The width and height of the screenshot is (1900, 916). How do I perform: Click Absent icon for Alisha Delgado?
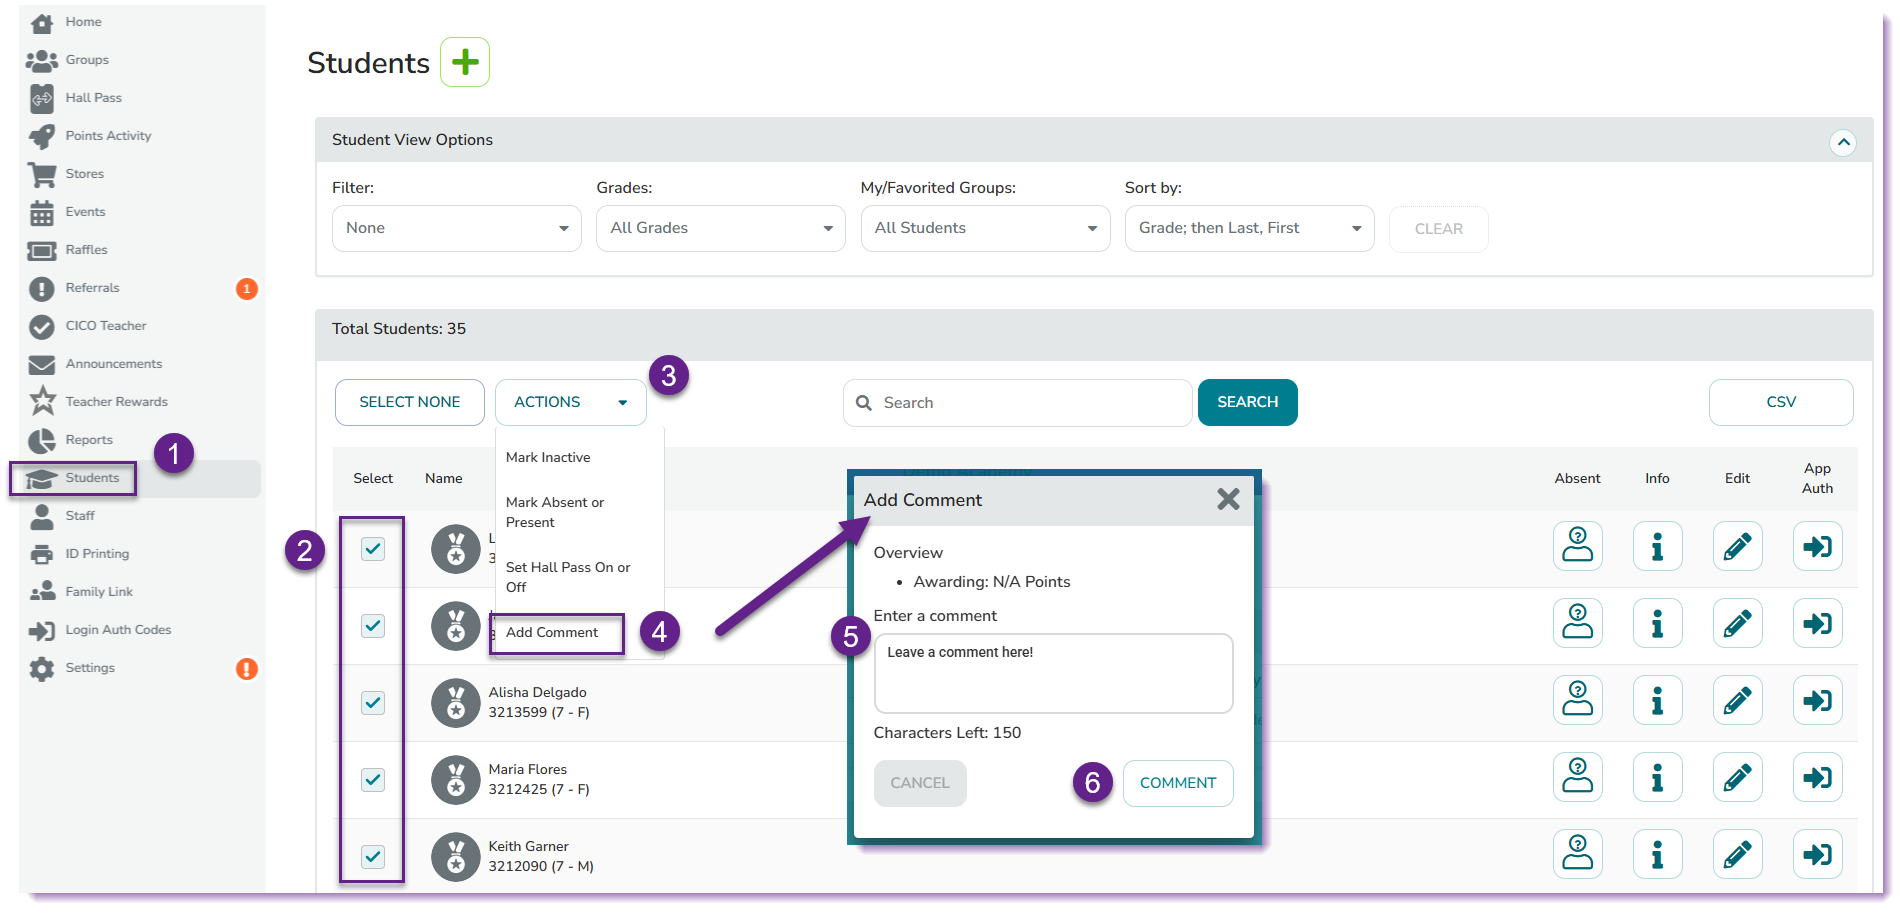[x=1578, y=700]
